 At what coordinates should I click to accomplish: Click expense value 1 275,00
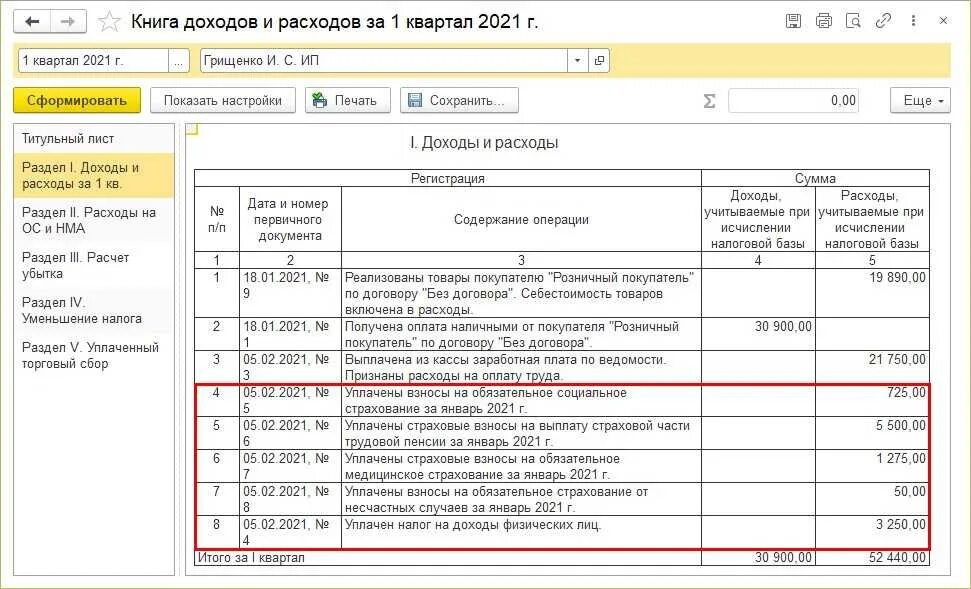coord(900,458)
